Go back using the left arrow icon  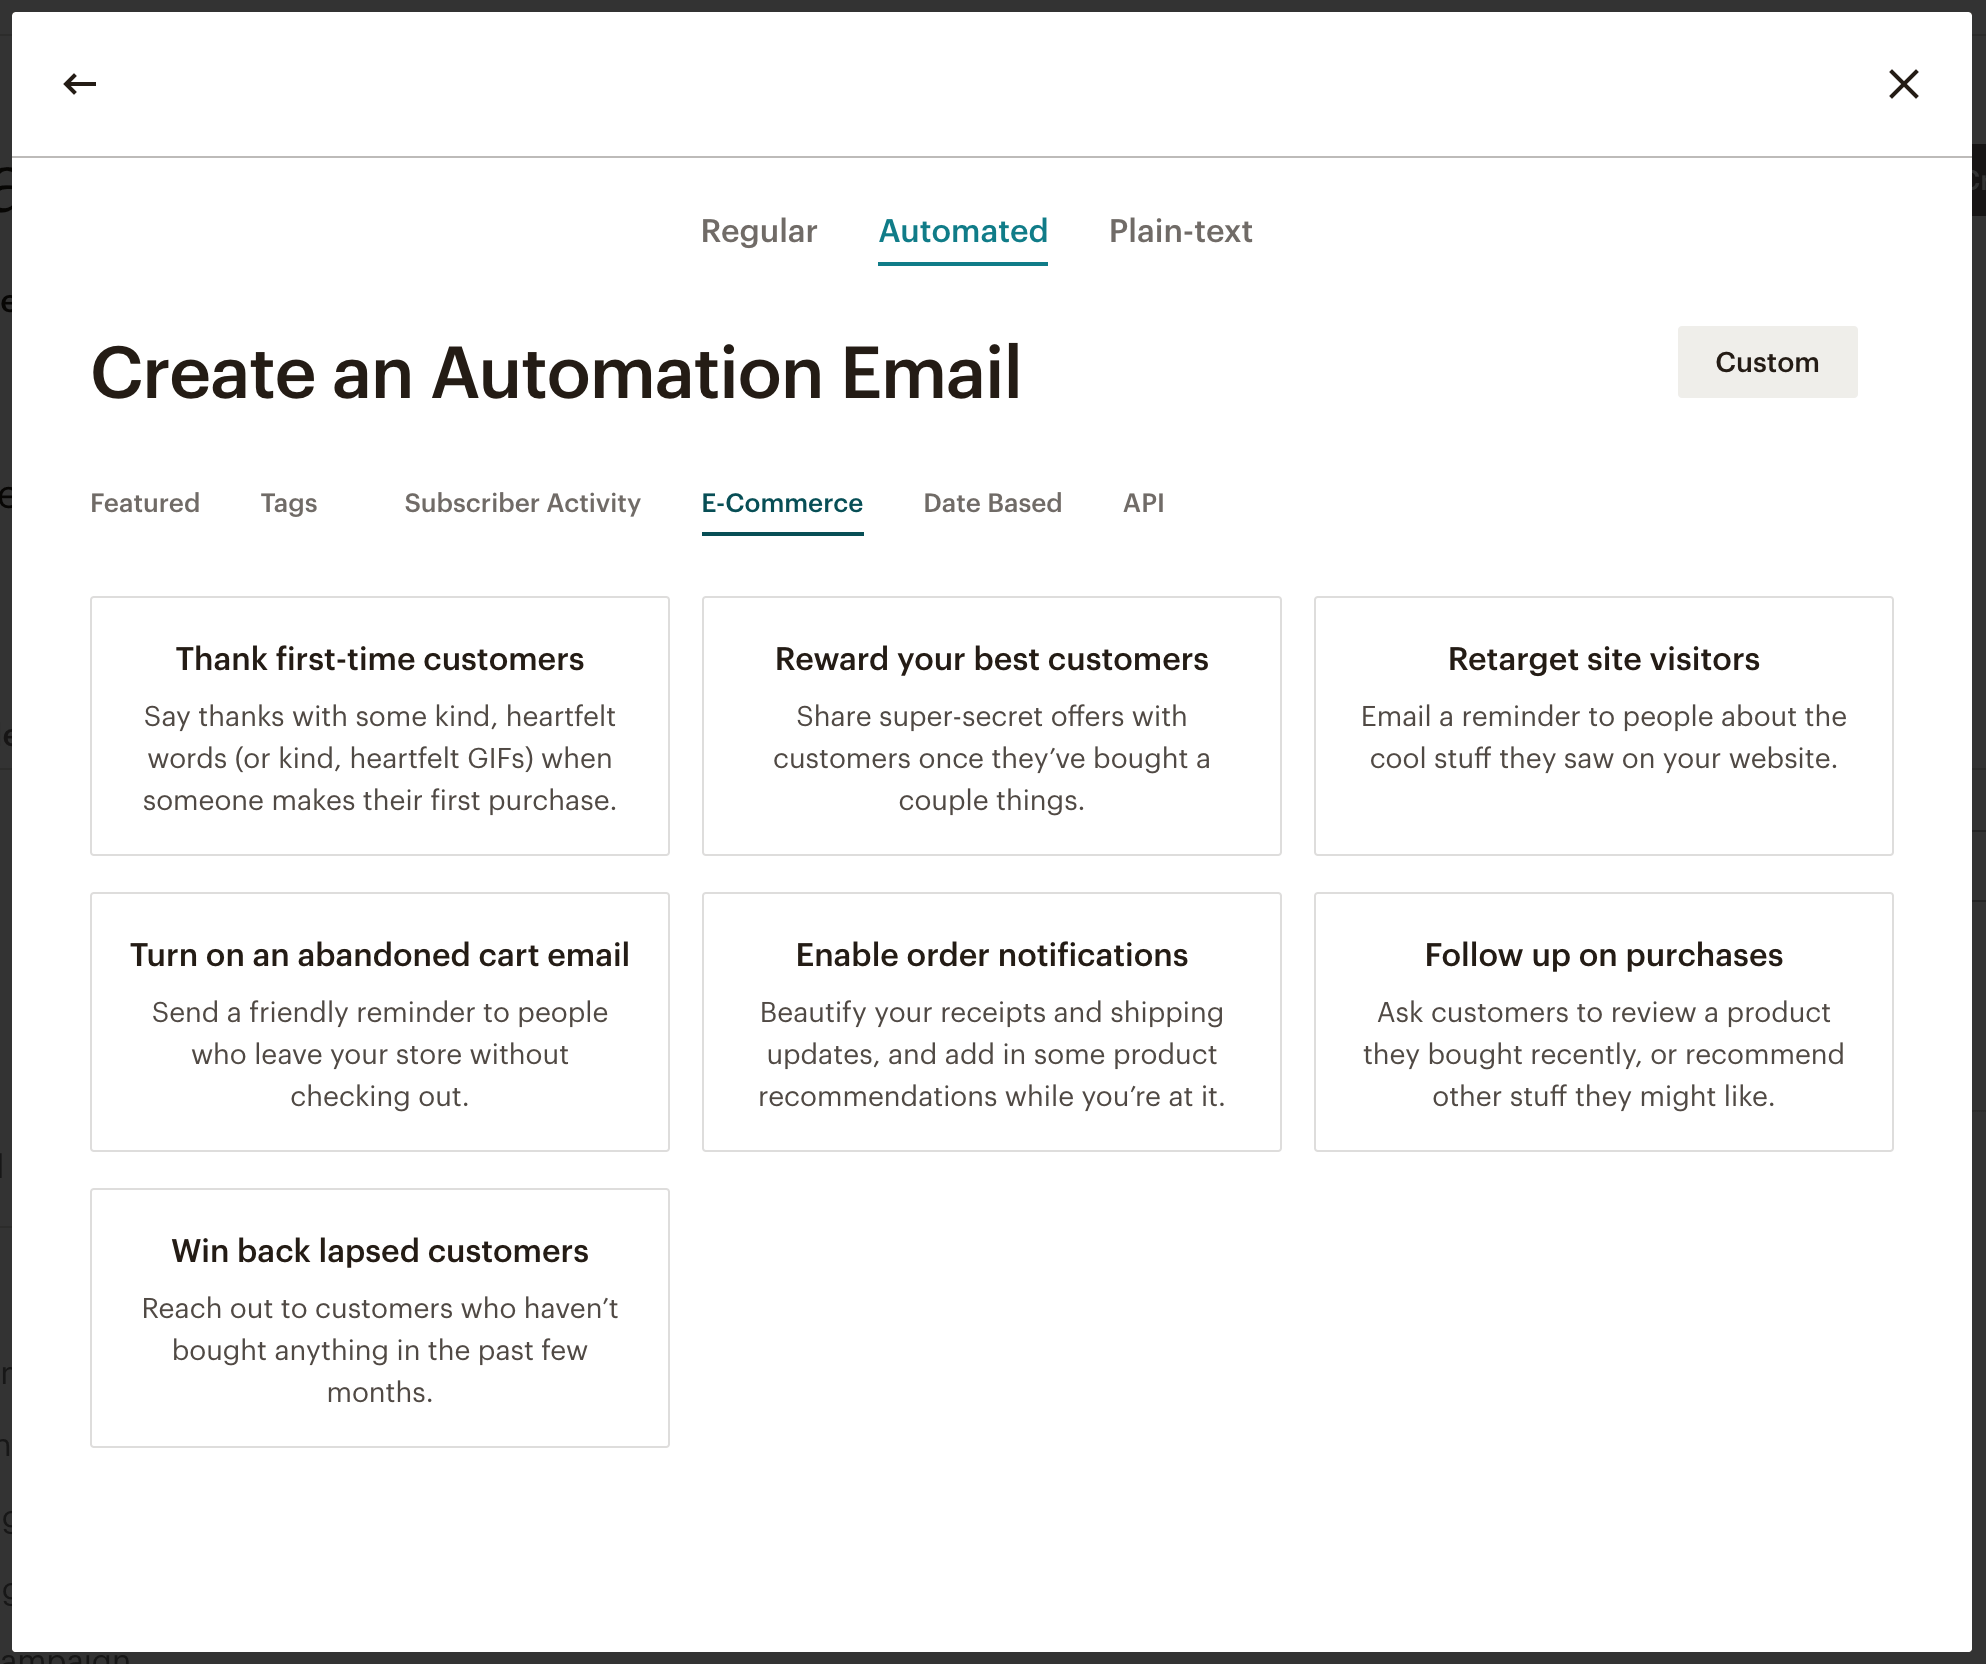80,84
